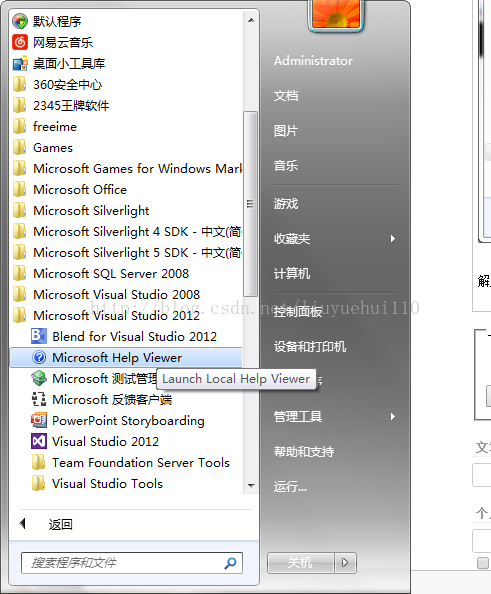Screen dimensions: 491x594
Task: Open 文档 from the Start menu
Action: (x=286, y=95)
